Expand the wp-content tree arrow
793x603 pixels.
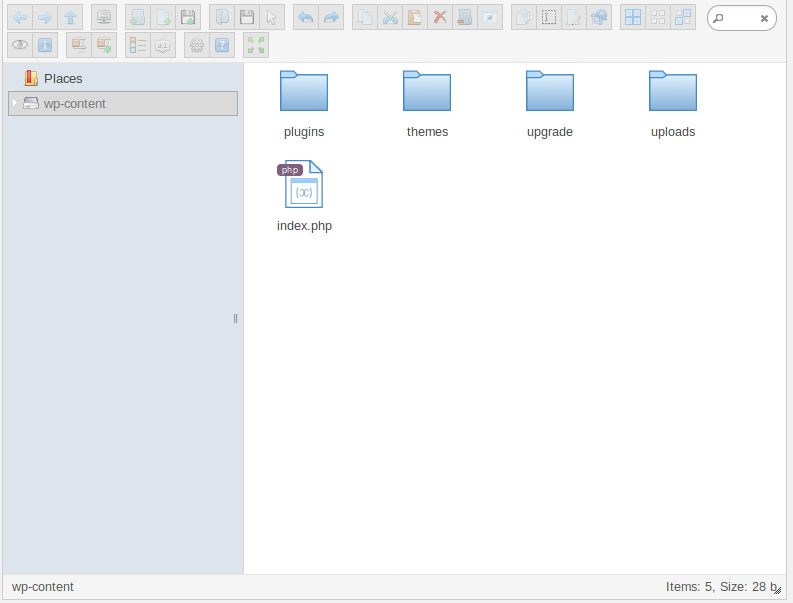(14, 103)
